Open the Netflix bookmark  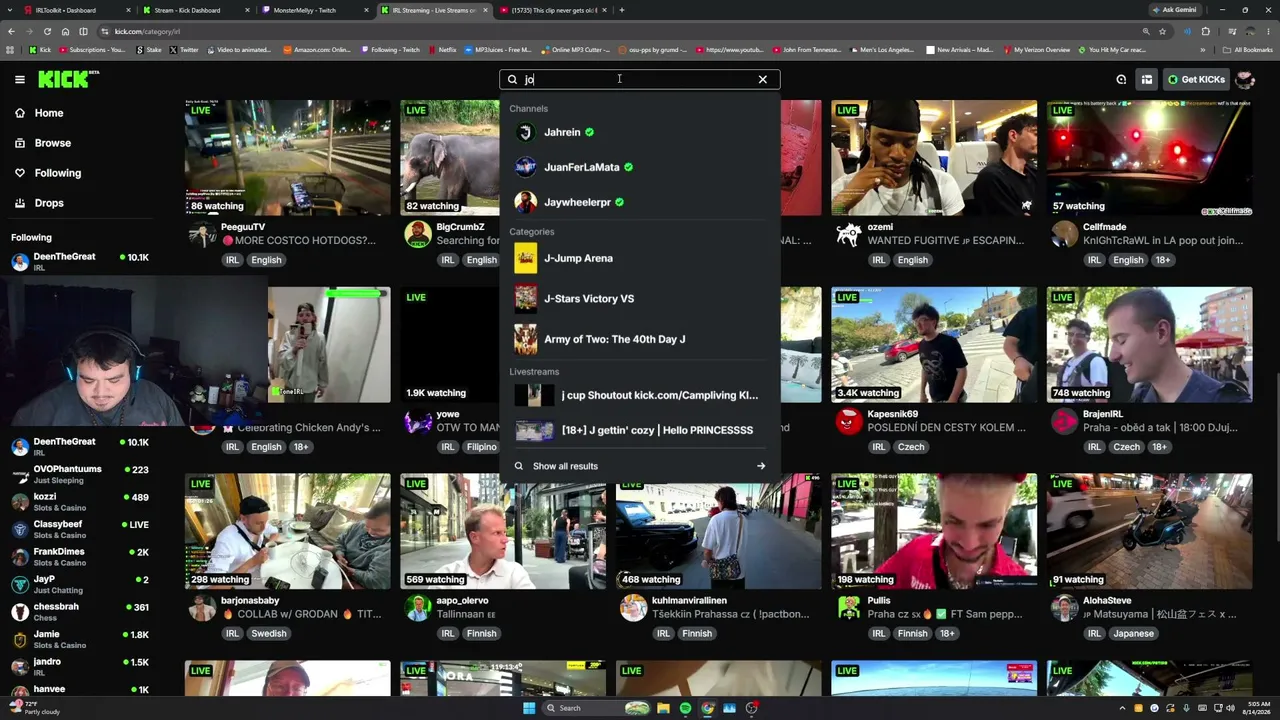coord(442,49)
